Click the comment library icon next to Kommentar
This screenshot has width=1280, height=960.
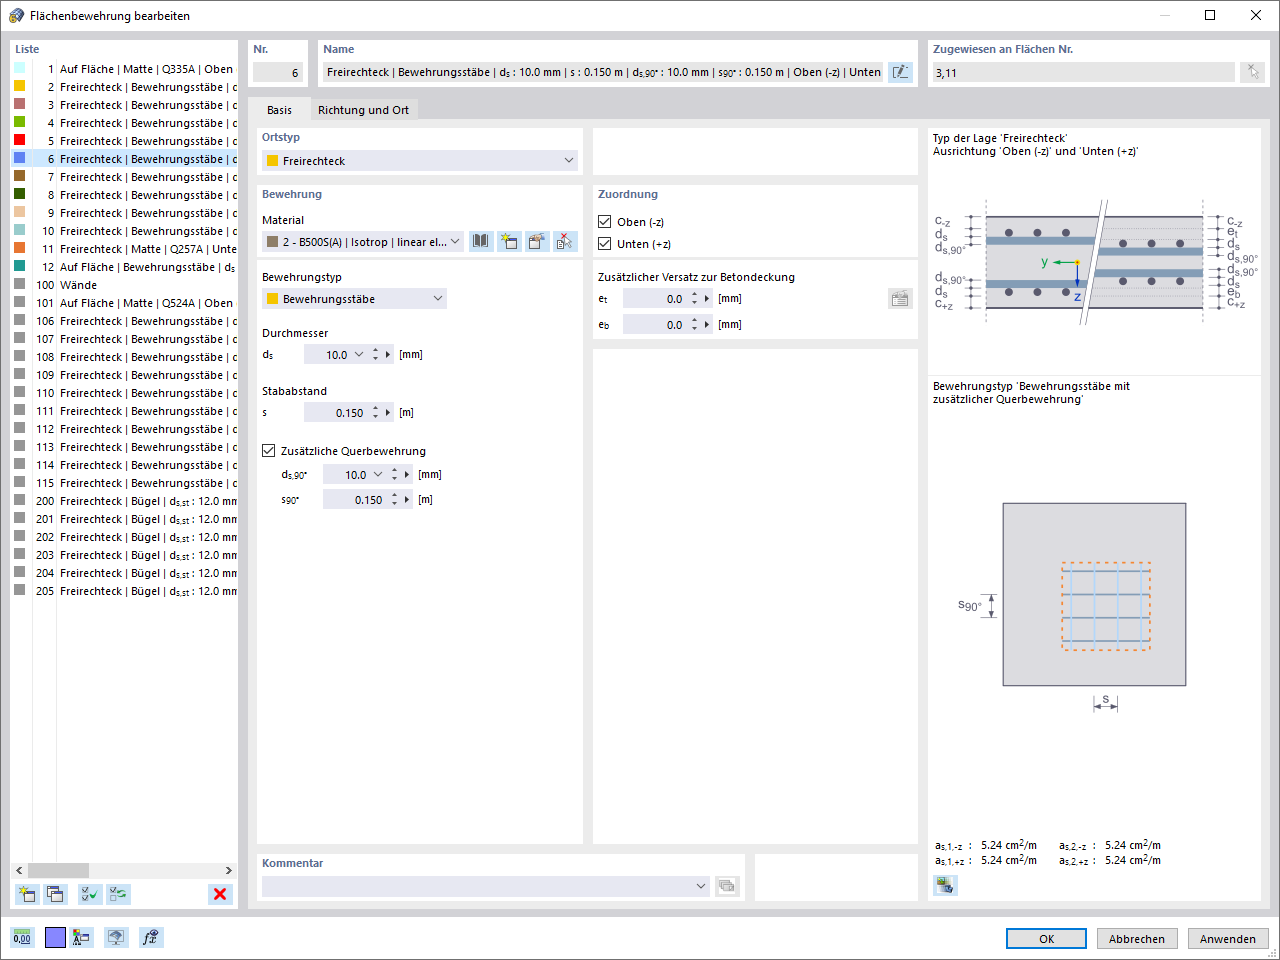pyautogui.click(x=727, y=886)
